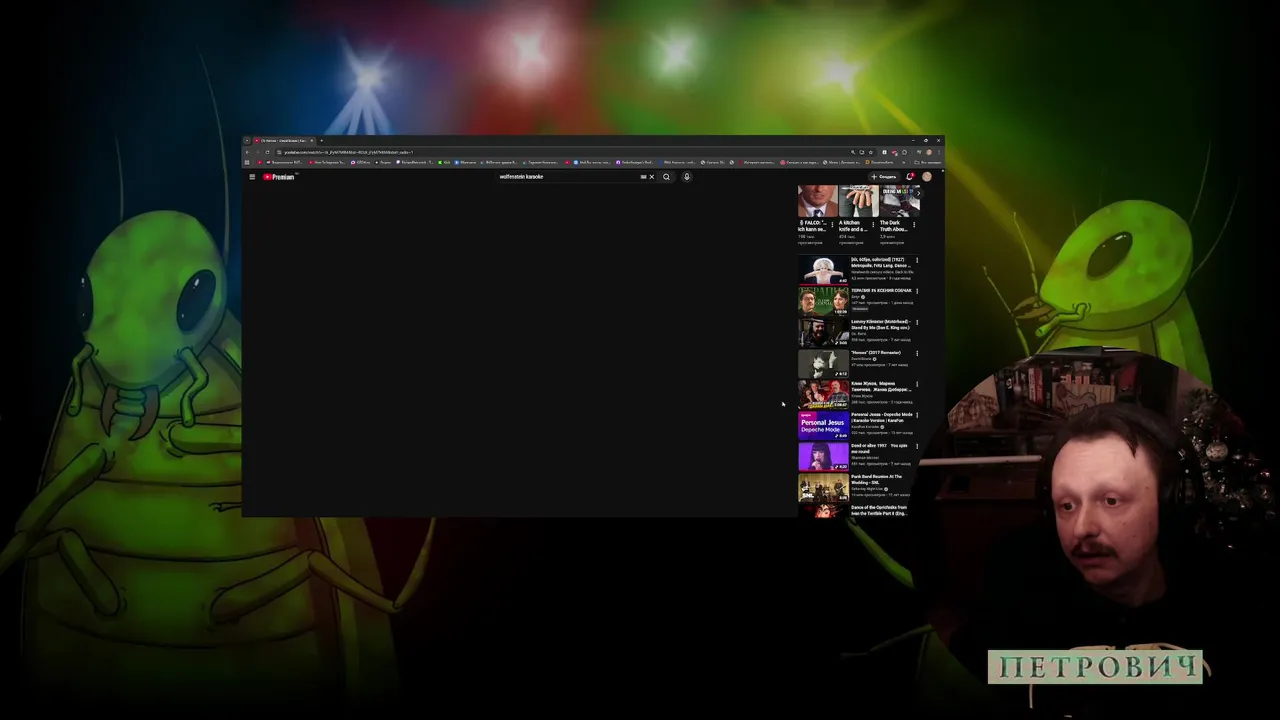Click the "Heroes" video thumbnail
Image resolution: width=1280 pixels, height=720 pixels.
(x=823, y=363)
